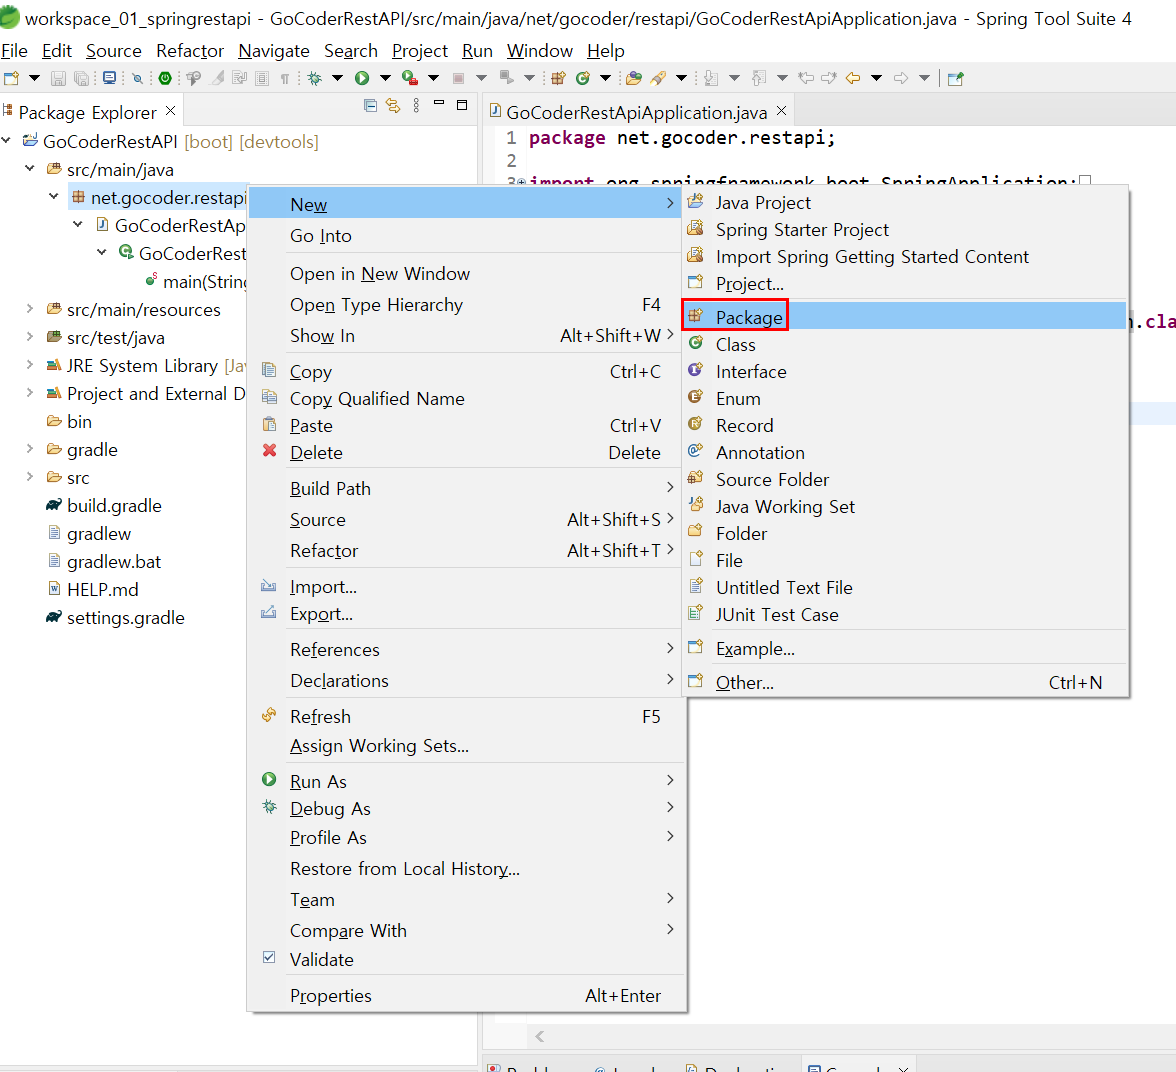Click the Coverage run toolbar icon
This screenshot has width=1176, height=1072.
click(x=410, y=78)
